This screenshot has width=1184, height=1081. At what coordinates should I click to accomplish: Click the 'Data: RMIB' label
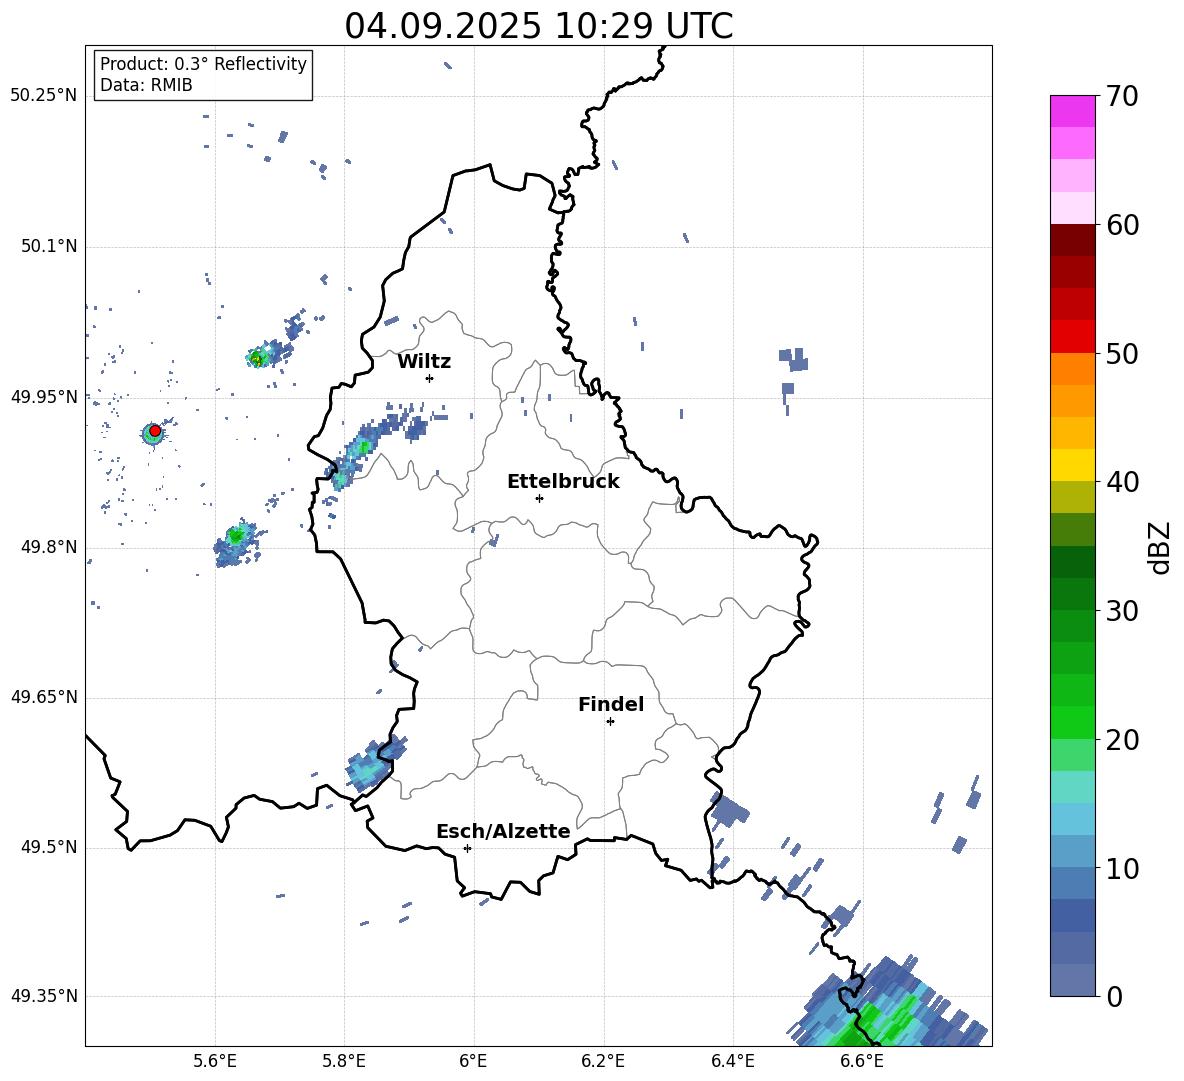coord(146,85)
